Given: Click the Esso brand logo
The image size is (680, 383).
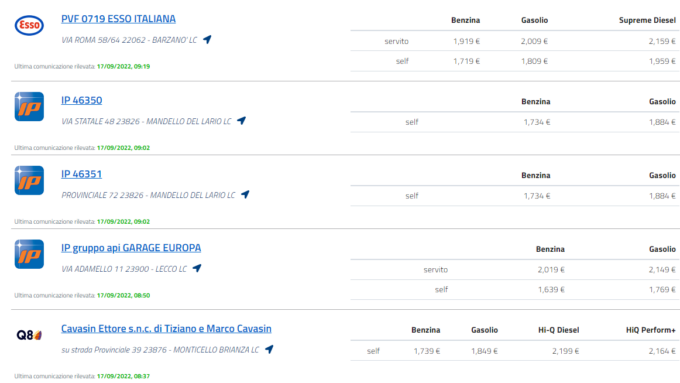Looking at the screenshot, I should click(x=29, y=25).
